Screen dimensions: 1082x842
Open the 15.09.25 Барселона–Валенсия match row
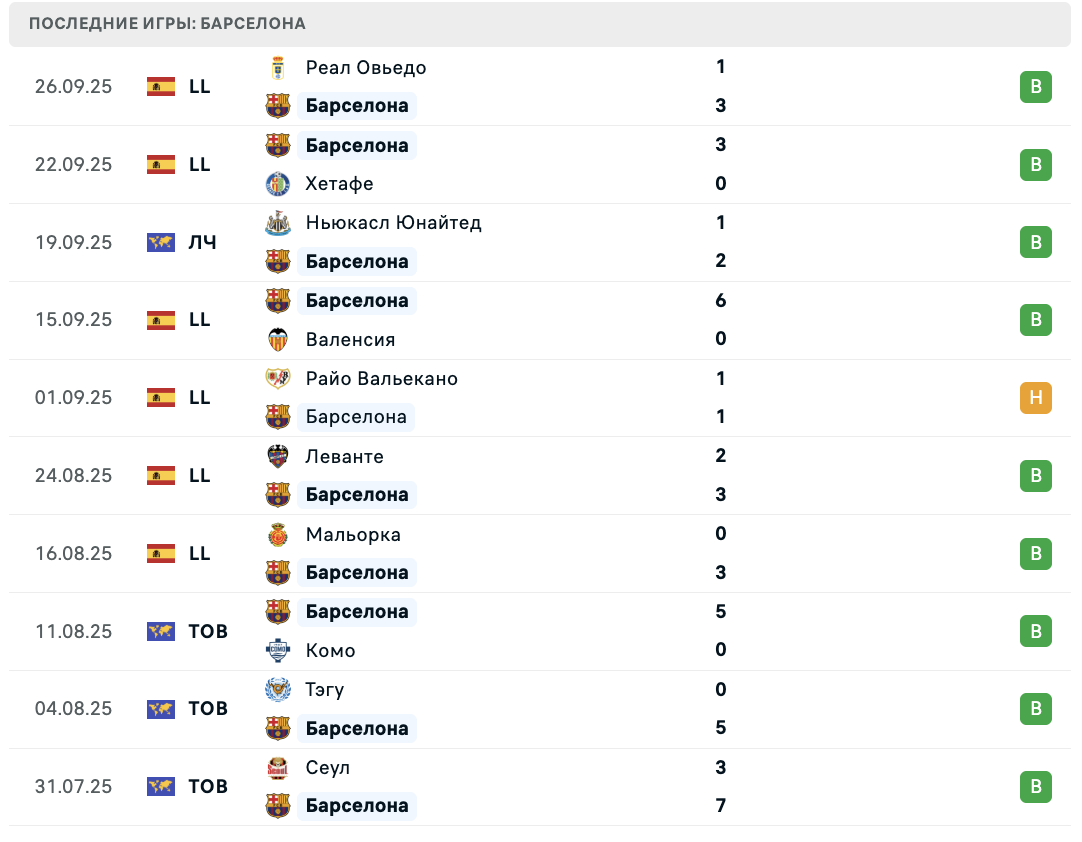pyautogui.click(x=540, y=320)
